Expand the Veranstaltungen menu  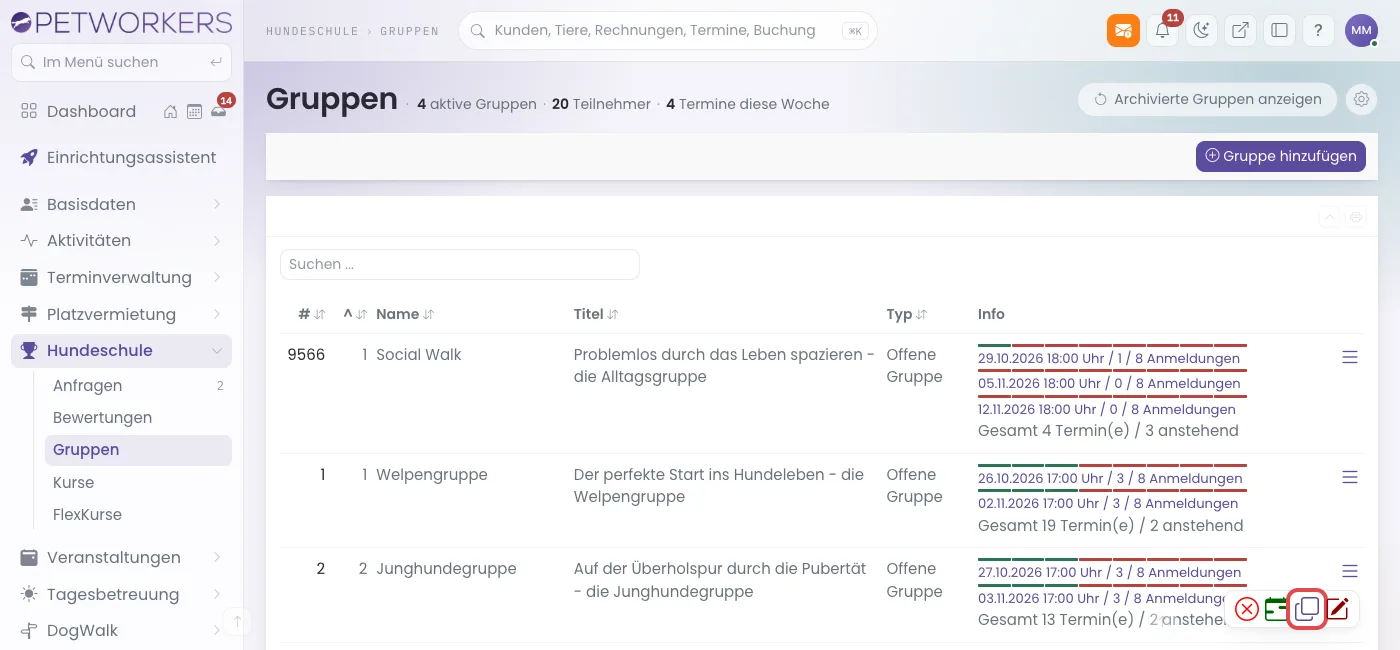click(121, 558)
